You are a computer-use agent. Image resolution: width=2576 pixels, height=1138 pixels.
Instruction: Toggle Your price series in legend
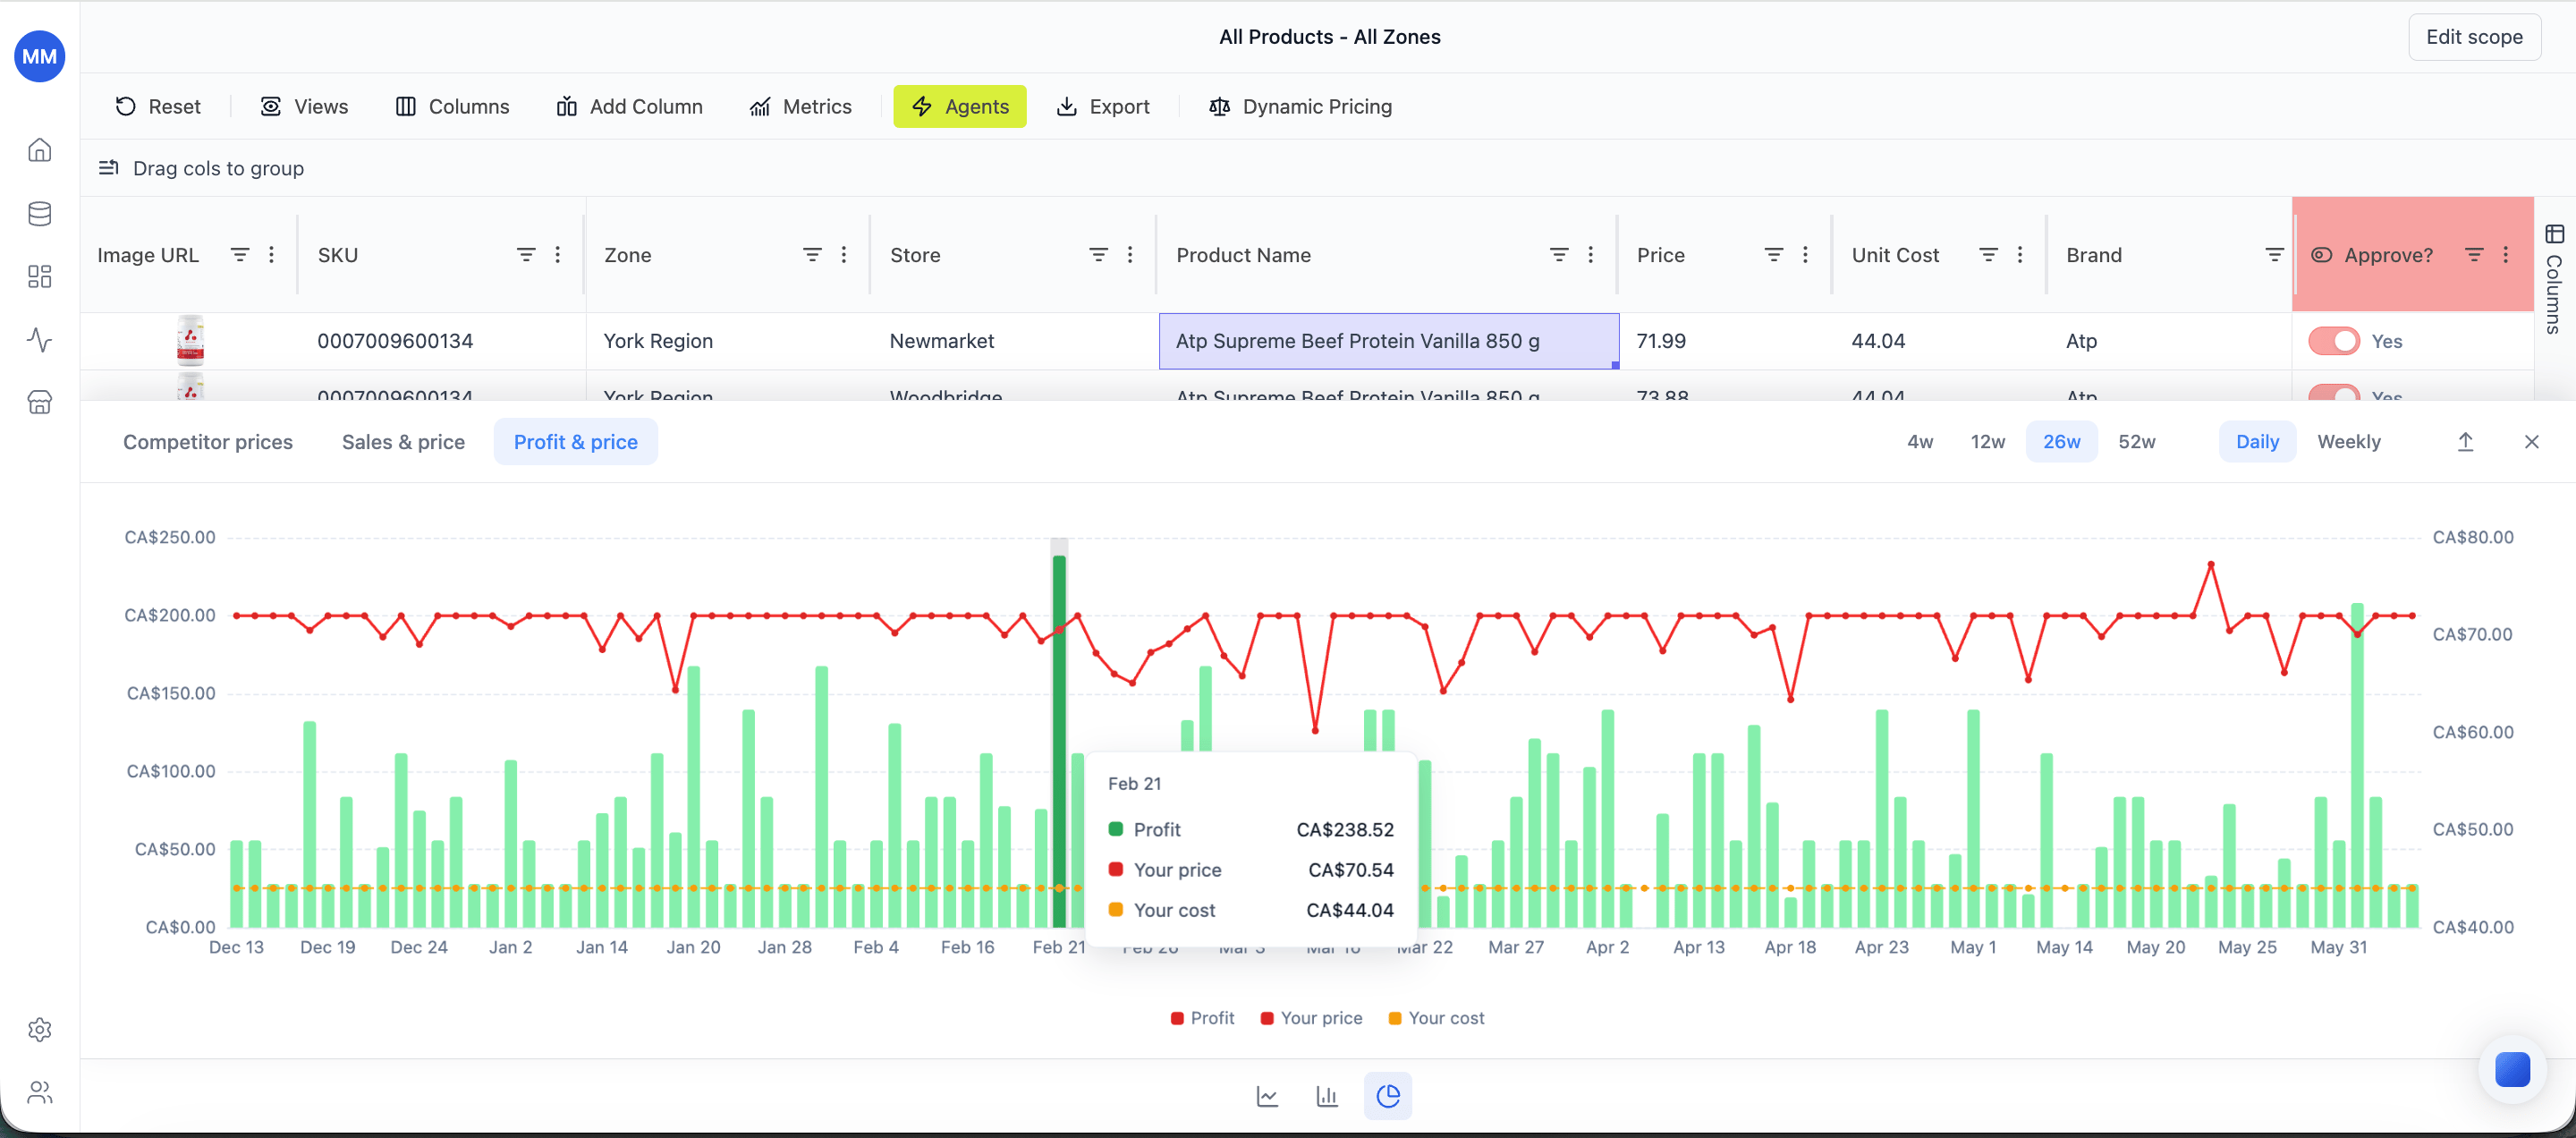(x=1311, y=1018)
